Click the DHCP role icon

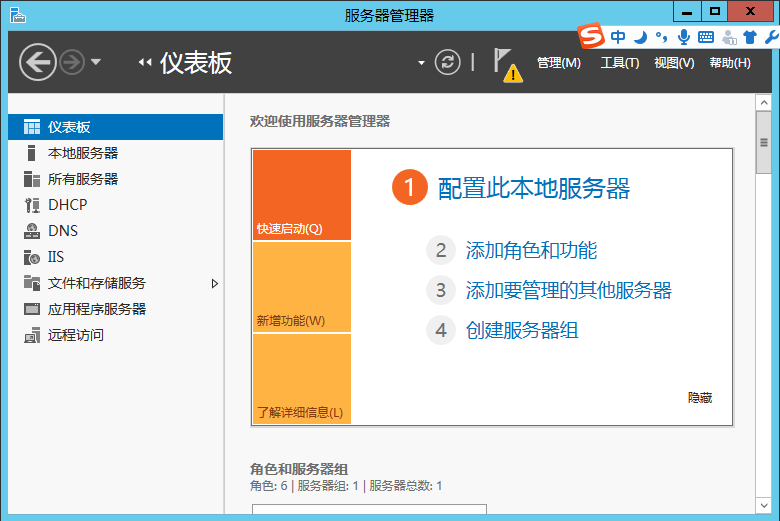pyautogui.click(x=32, y=205)
